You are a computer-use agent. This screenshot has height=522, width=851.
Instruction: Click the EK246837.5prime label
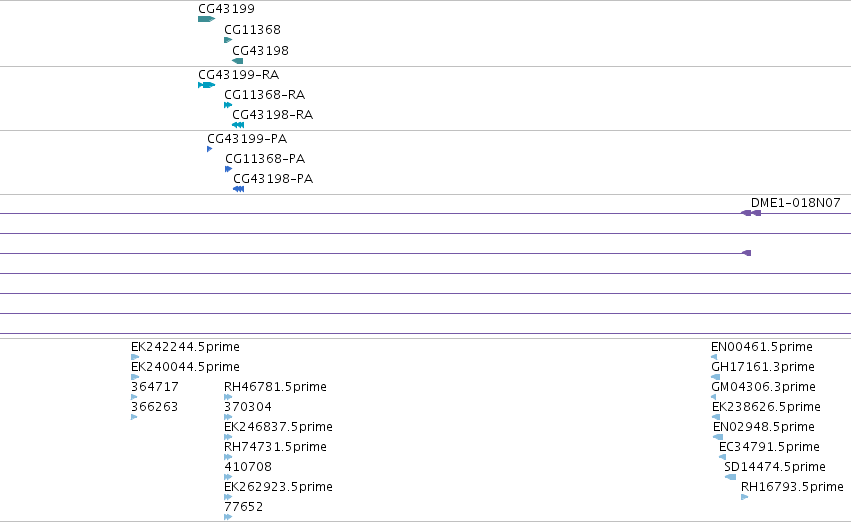tap(278, 426)
